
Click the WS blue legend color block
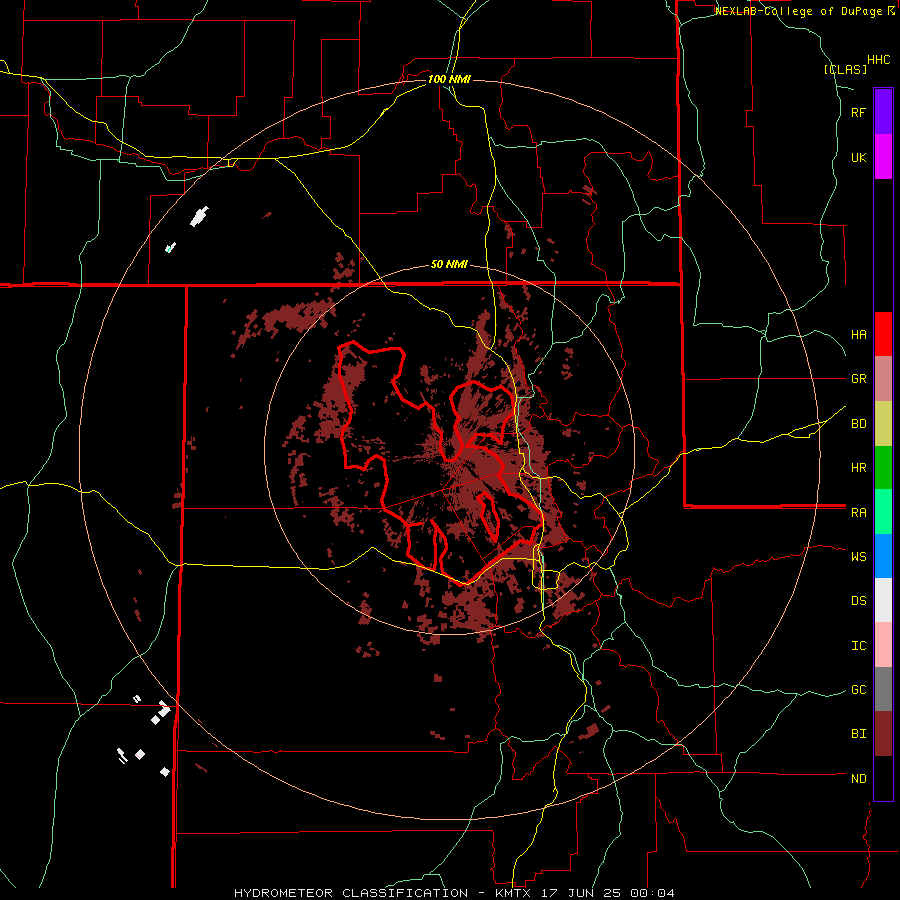(x=883, y=556)
